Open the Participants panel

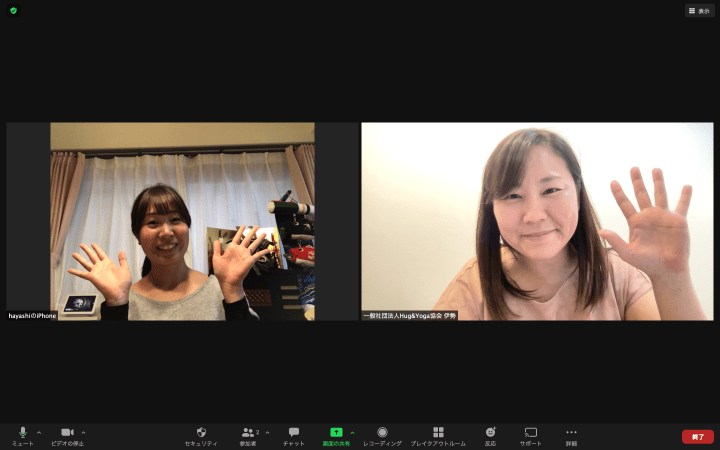248,435
